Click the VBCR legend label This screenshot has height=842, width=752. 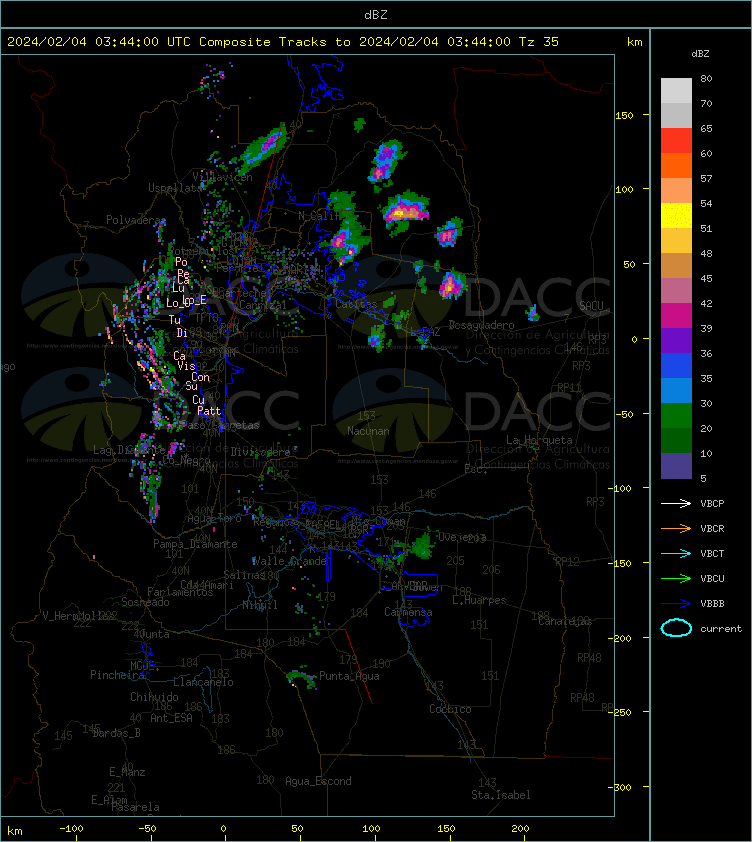[712, 528]
